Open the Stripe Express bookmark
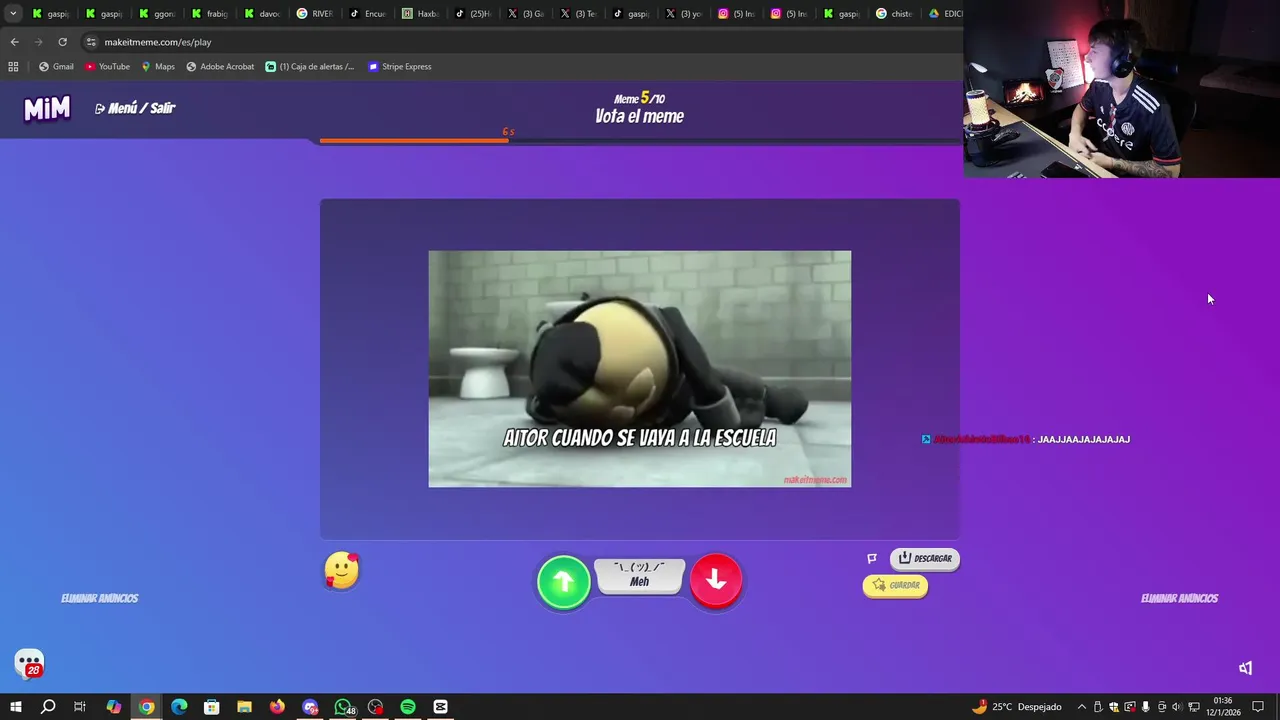The image size is (1280, 720). (400, 67)
